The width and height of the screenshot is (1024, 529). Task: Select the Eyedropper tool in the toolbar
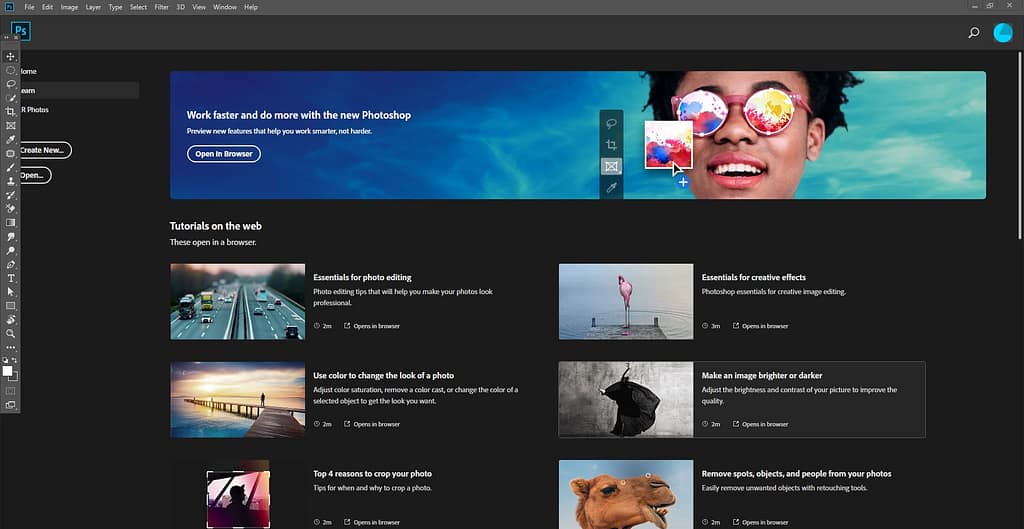pyautogui.click(x=10, y=139)
